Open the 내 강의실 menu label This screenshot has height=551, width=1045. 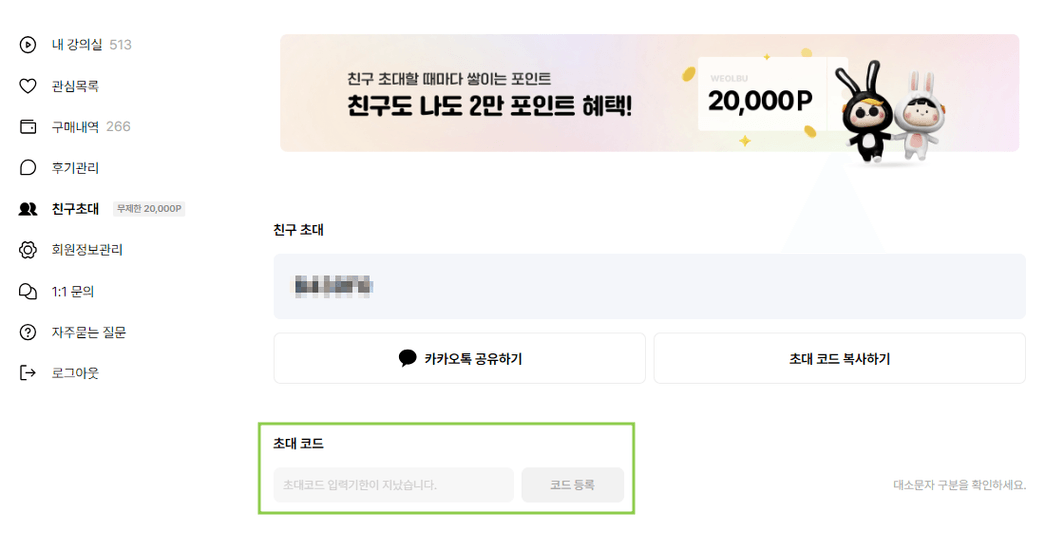pyautogui.click(x=77, y=45)
